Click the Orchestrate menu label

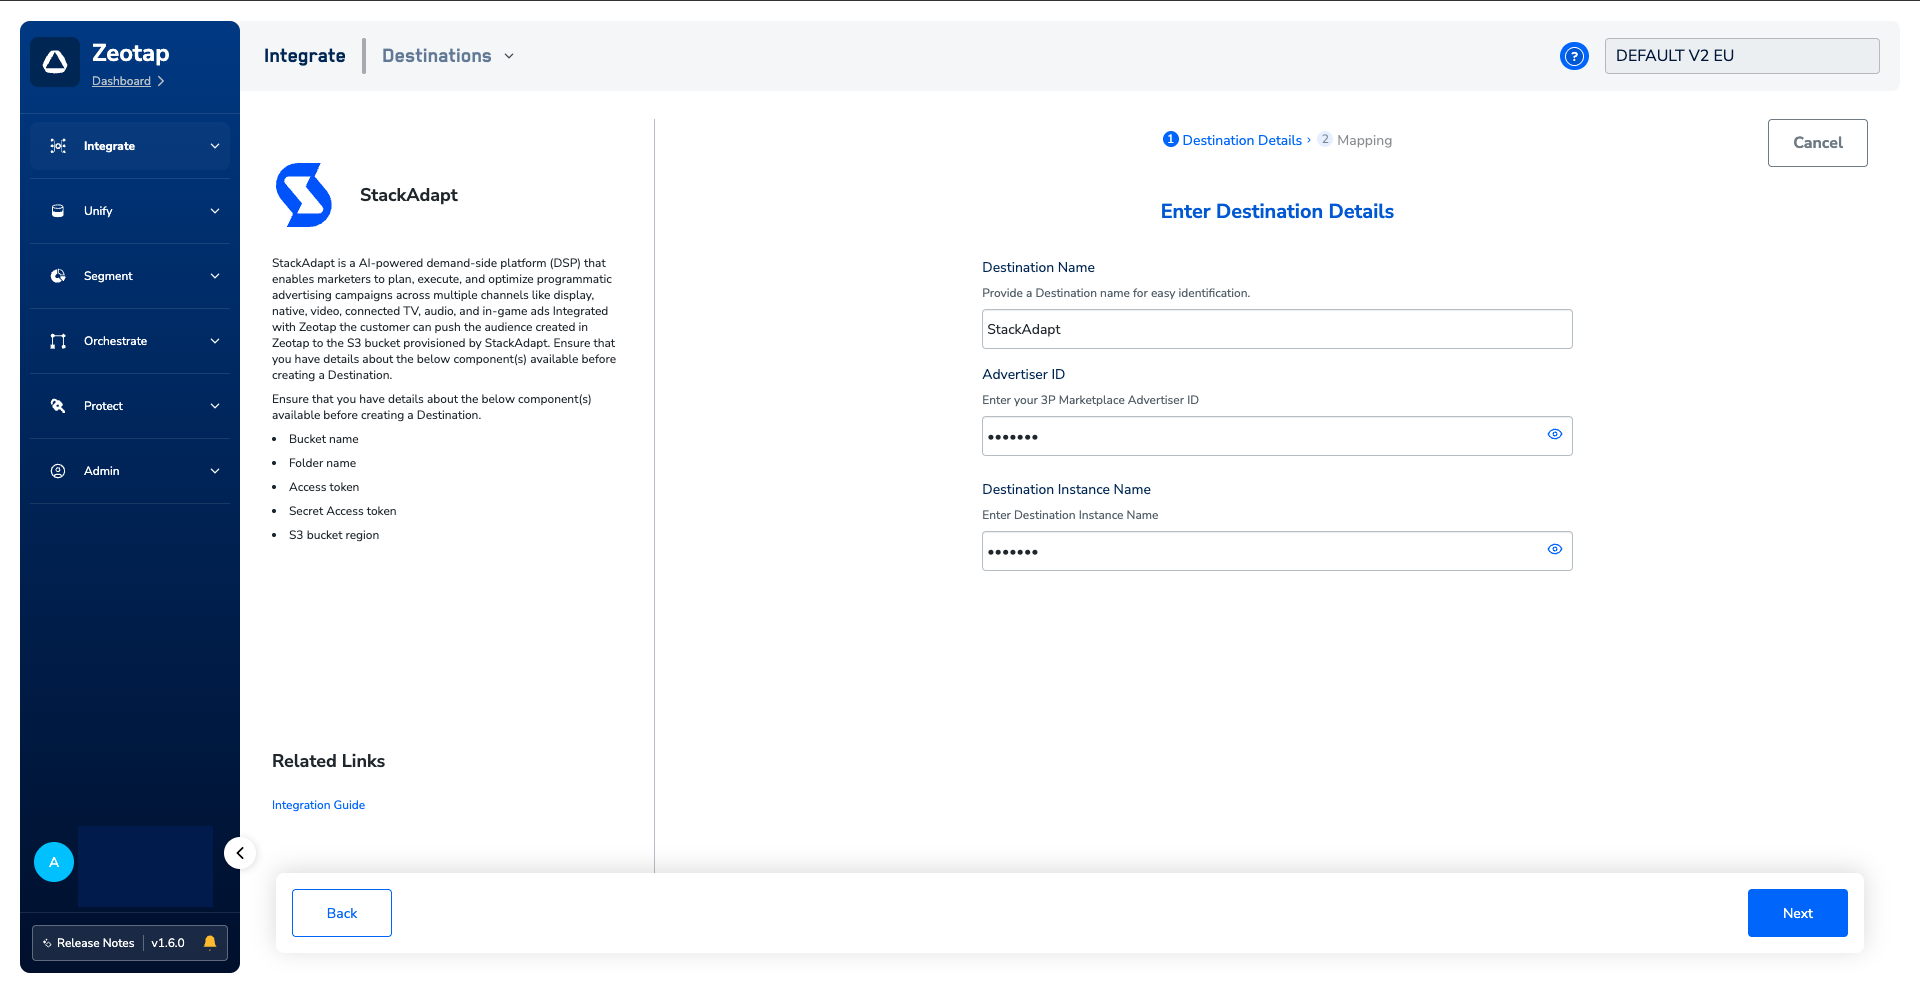[x=115, y=341]
